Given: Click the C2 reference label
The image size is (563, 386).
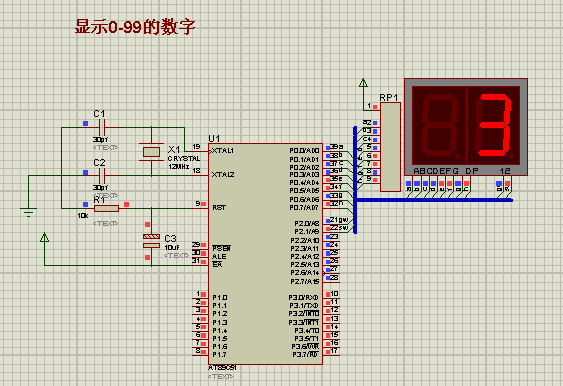Looking at the screenshot, I should coord(99,163).
